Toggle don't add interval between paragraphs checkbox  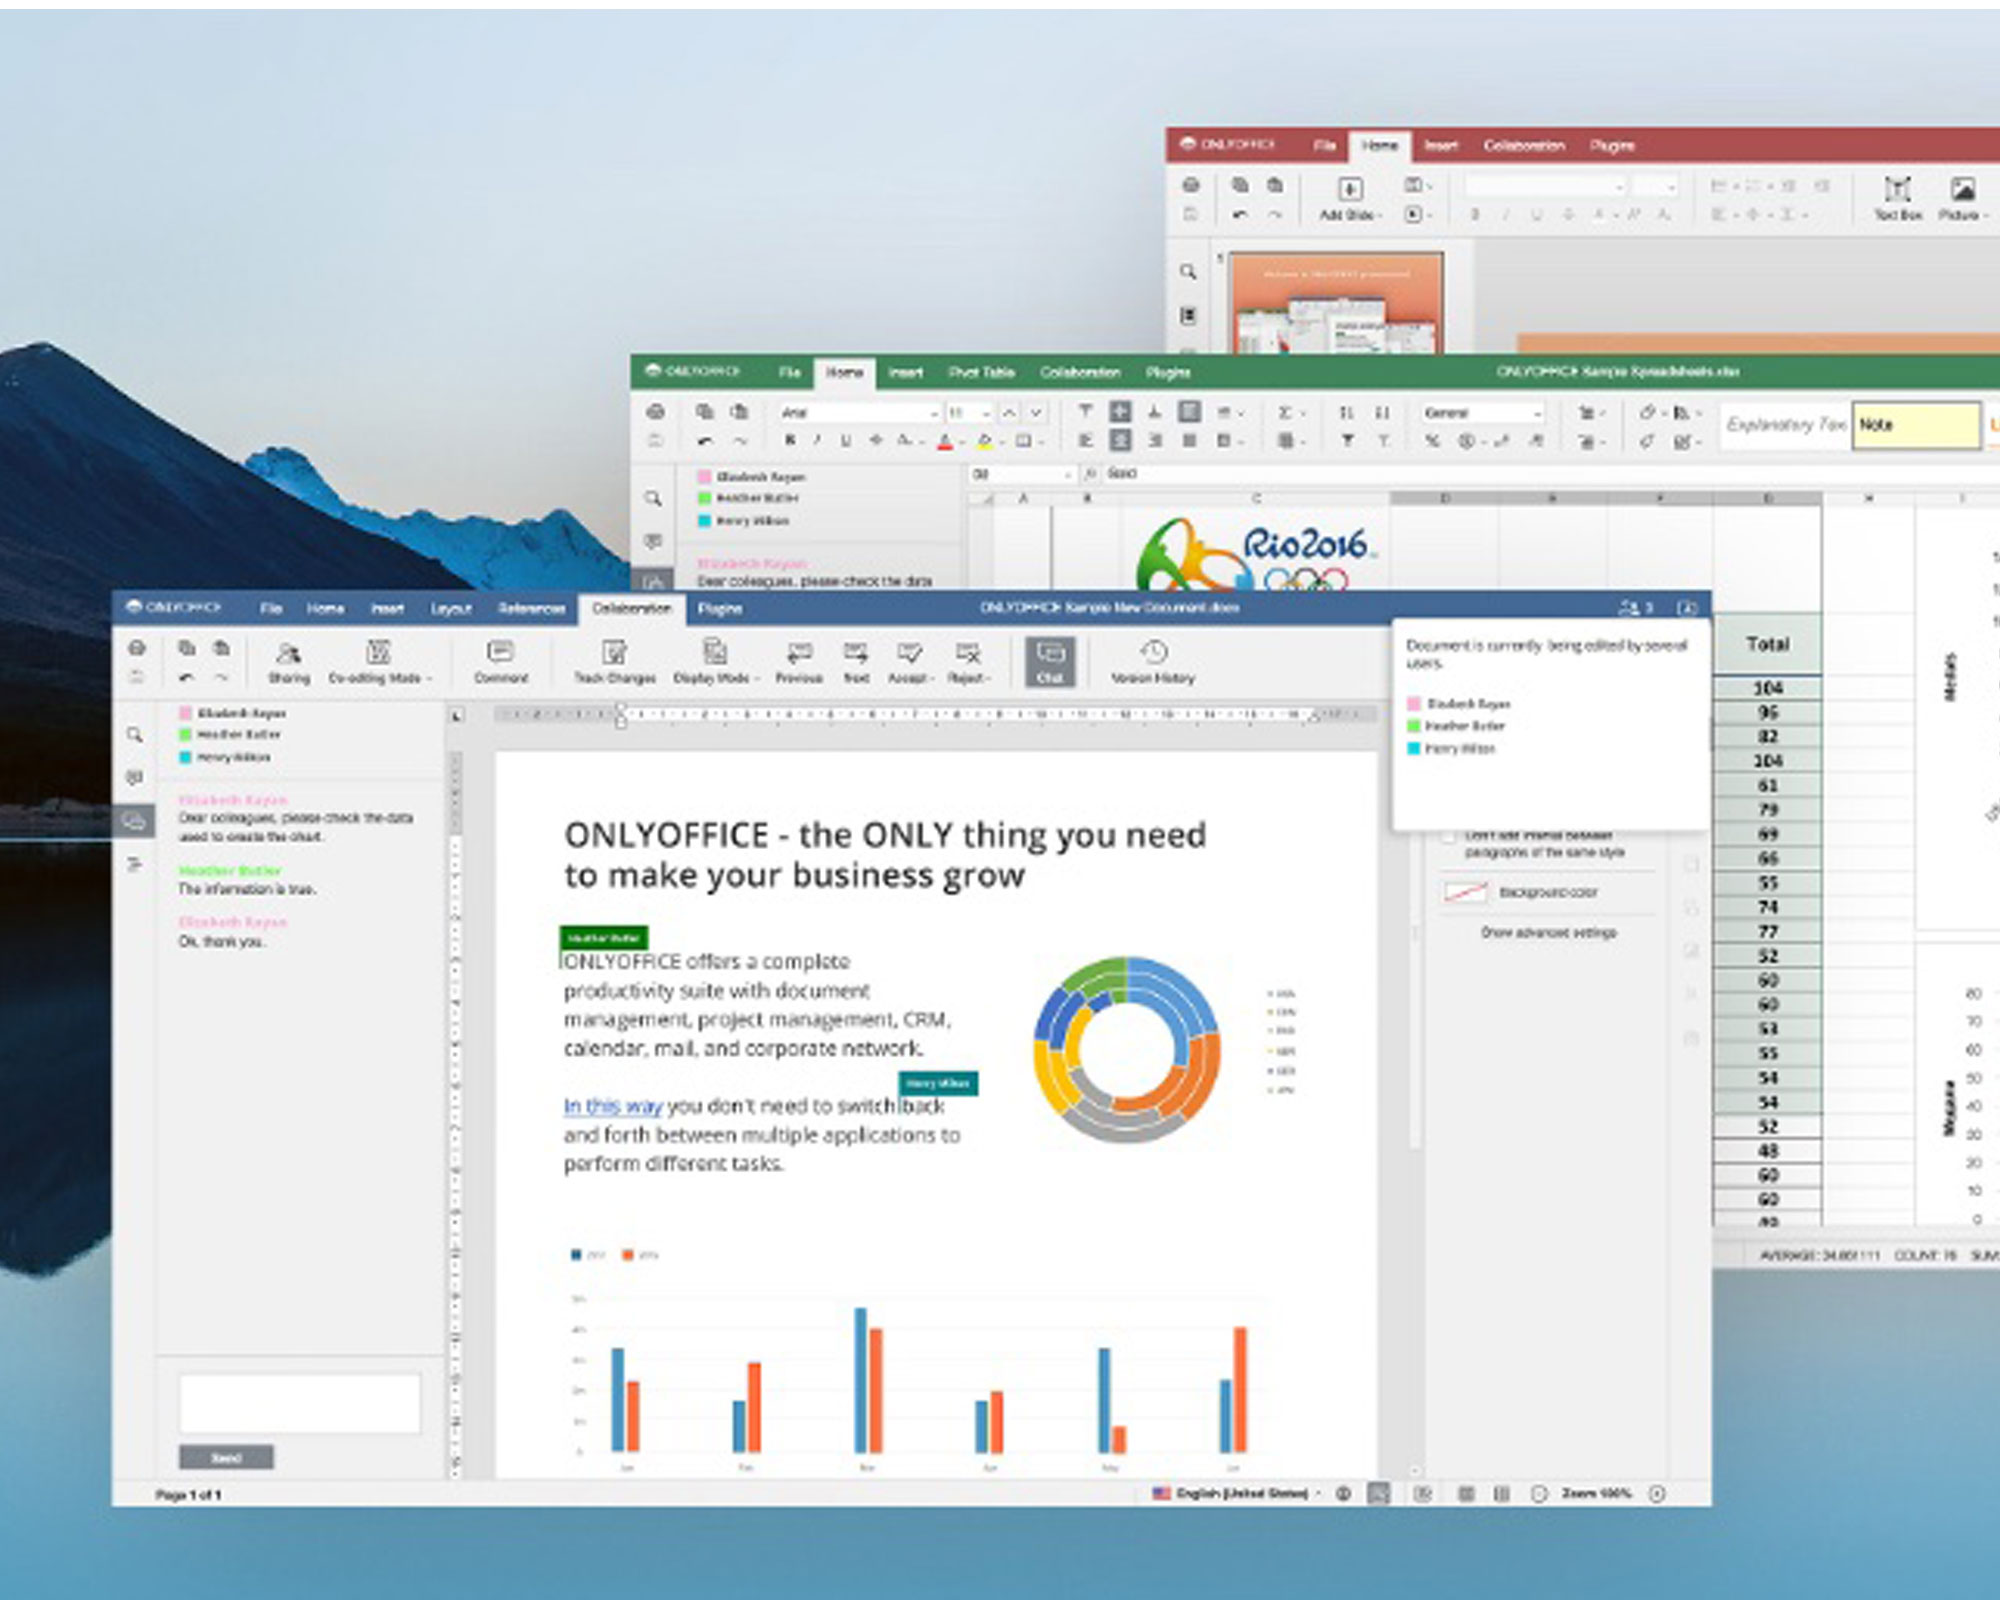click(1448, 837)
